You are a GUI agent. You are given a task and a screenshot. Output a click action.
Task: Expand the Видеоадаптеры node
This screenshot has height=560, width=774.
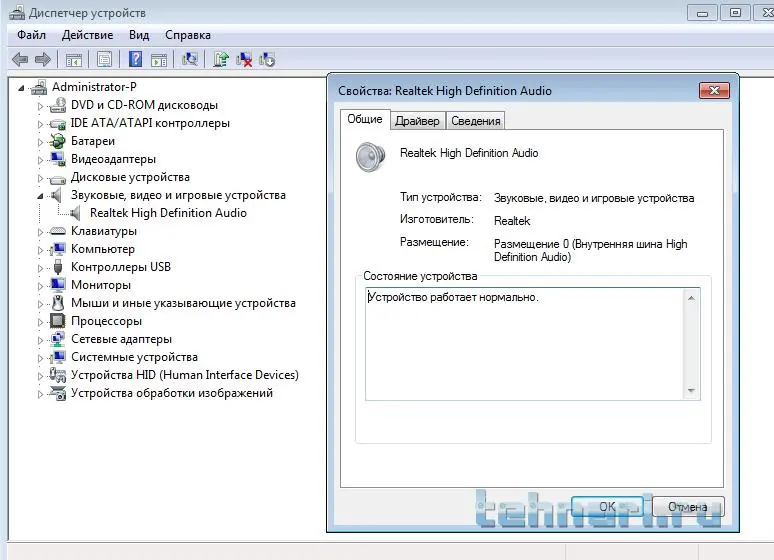coord(40,160)
